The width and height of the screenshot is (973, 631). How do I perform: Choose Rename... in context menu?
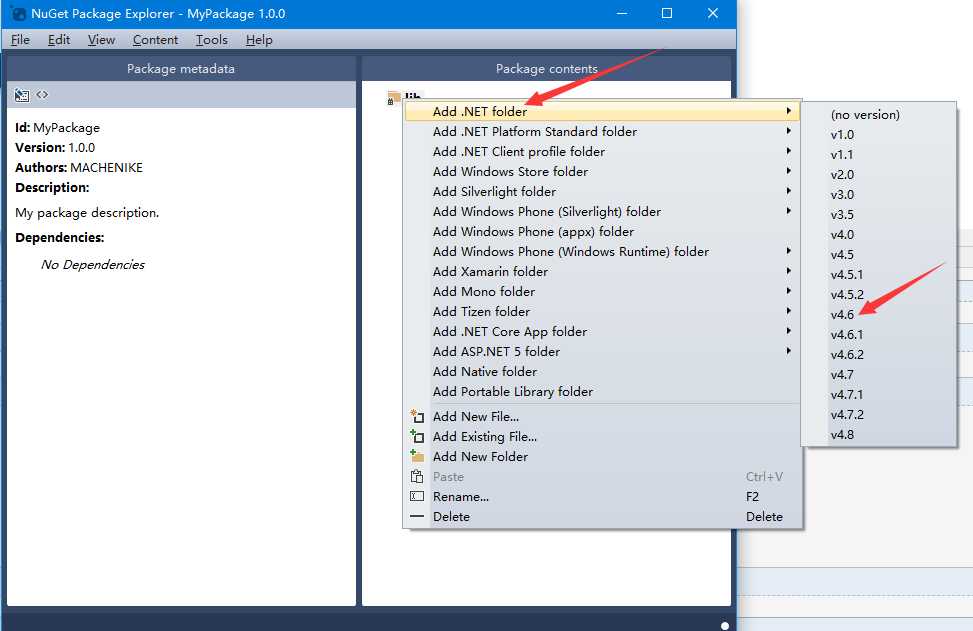[x=602, y=496]
